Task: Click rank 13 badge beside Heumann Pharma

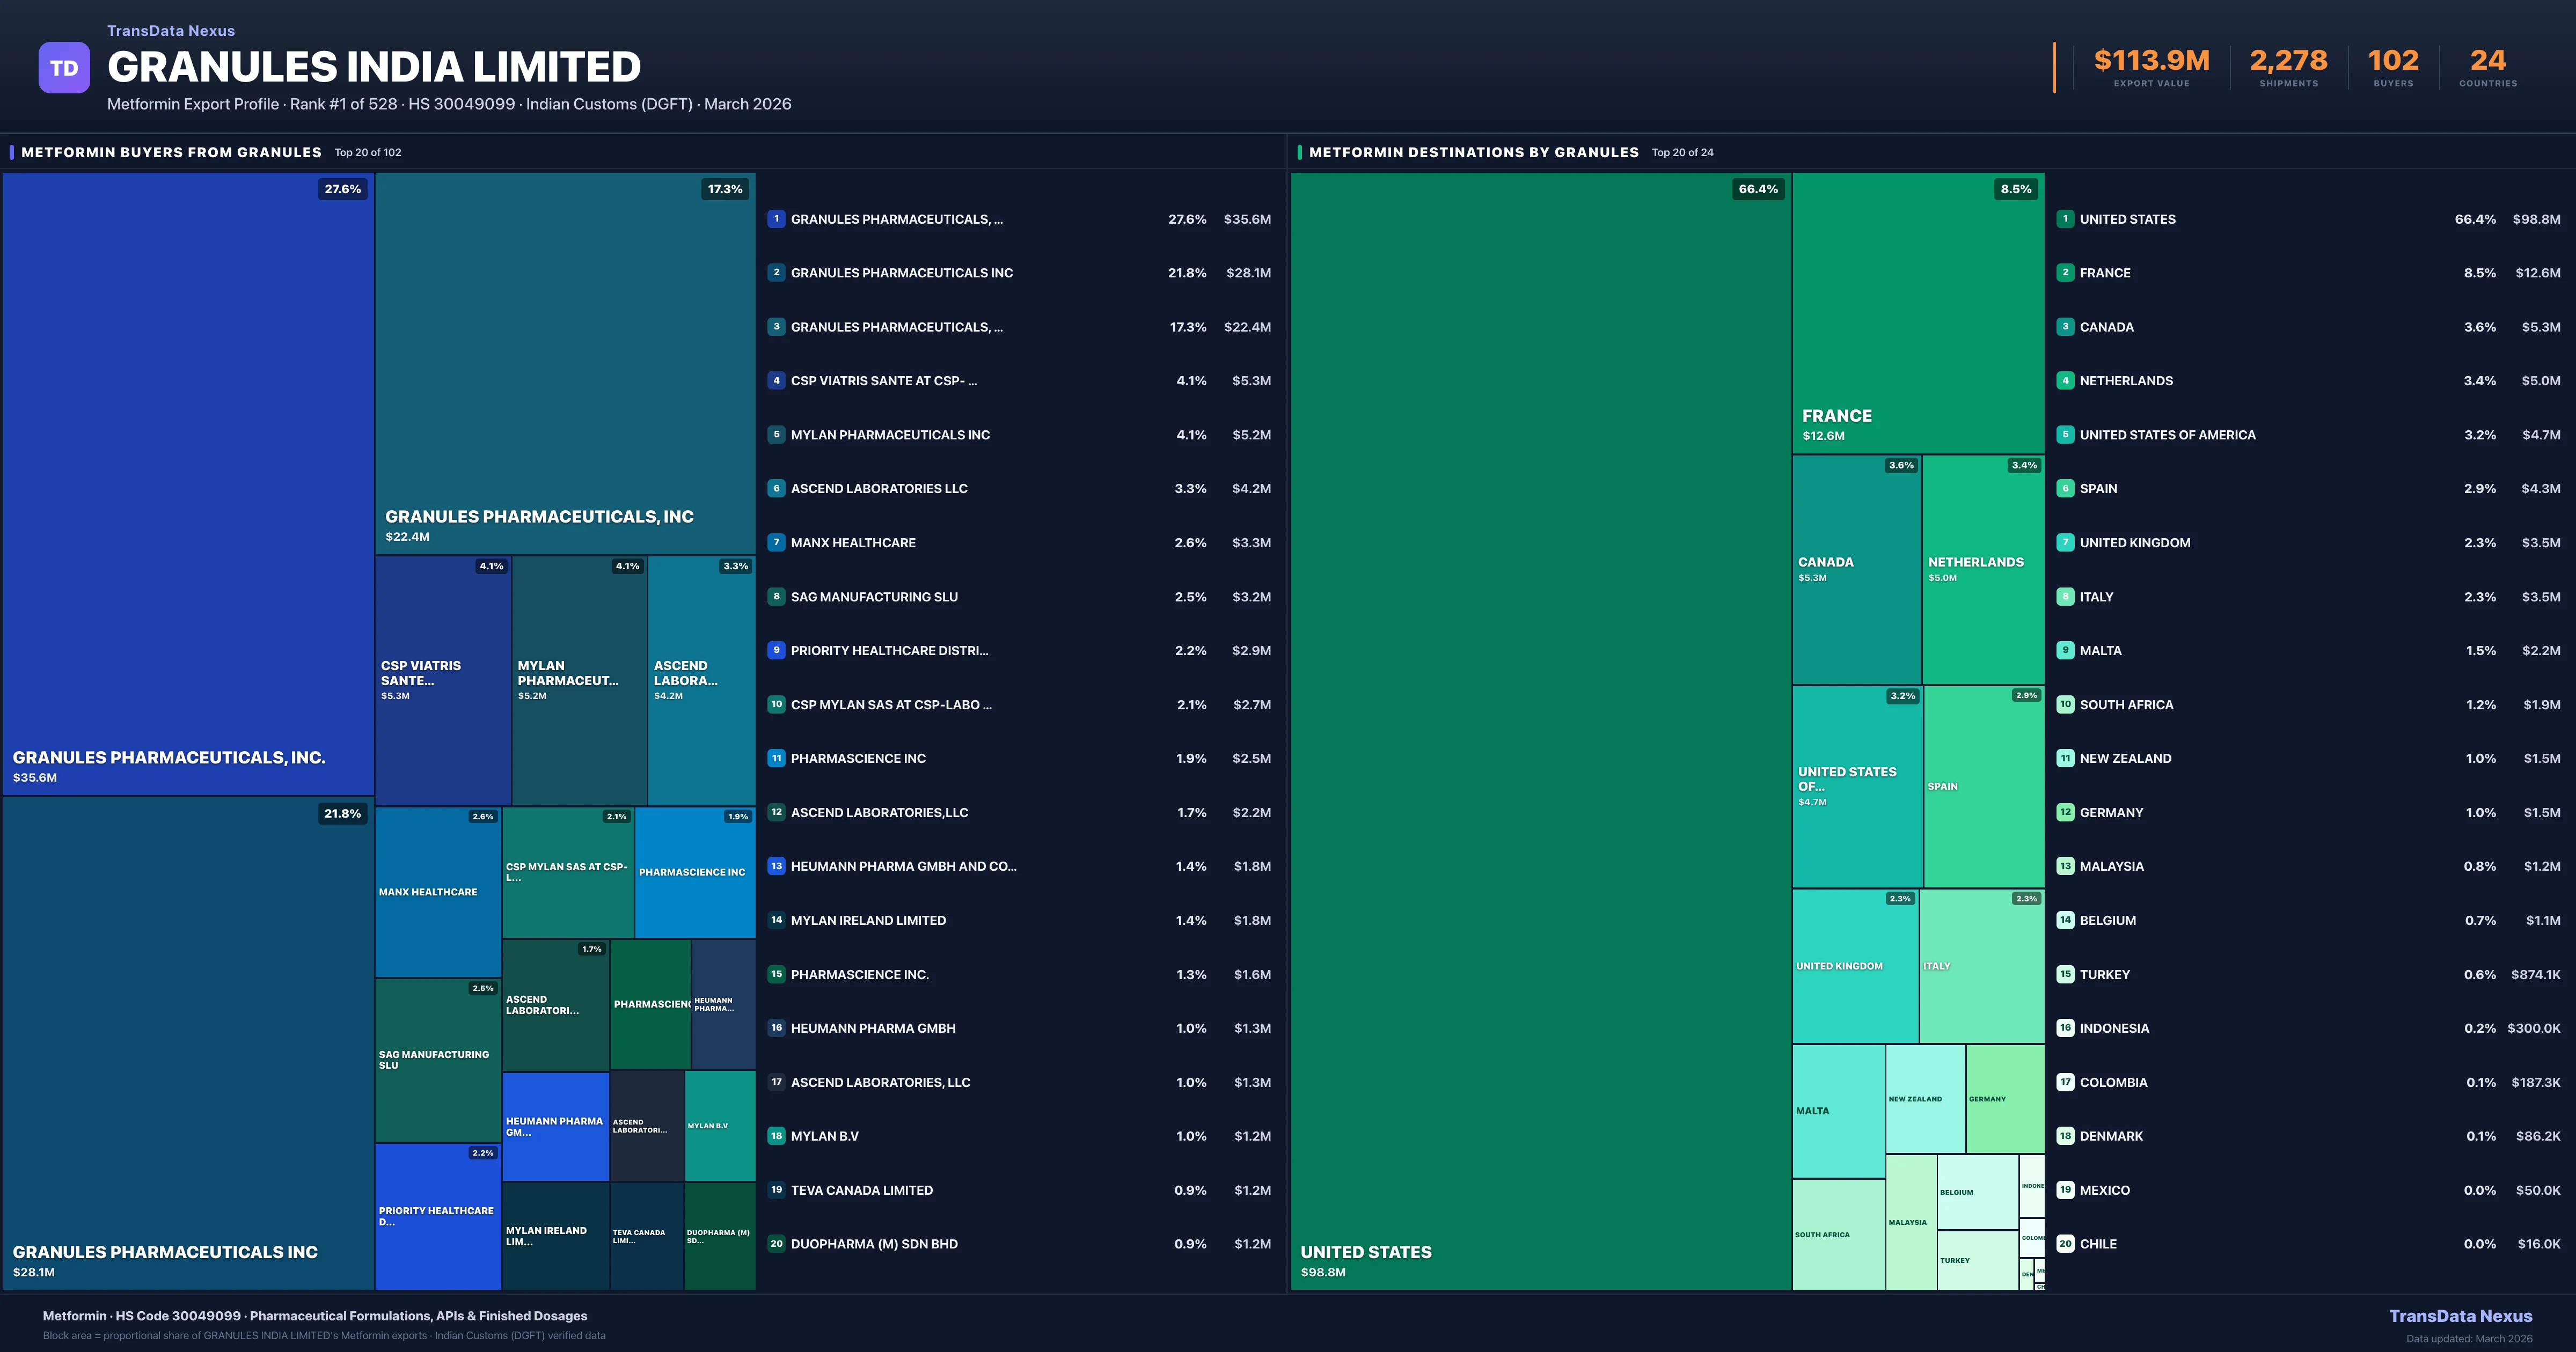Action: point(776,866)
